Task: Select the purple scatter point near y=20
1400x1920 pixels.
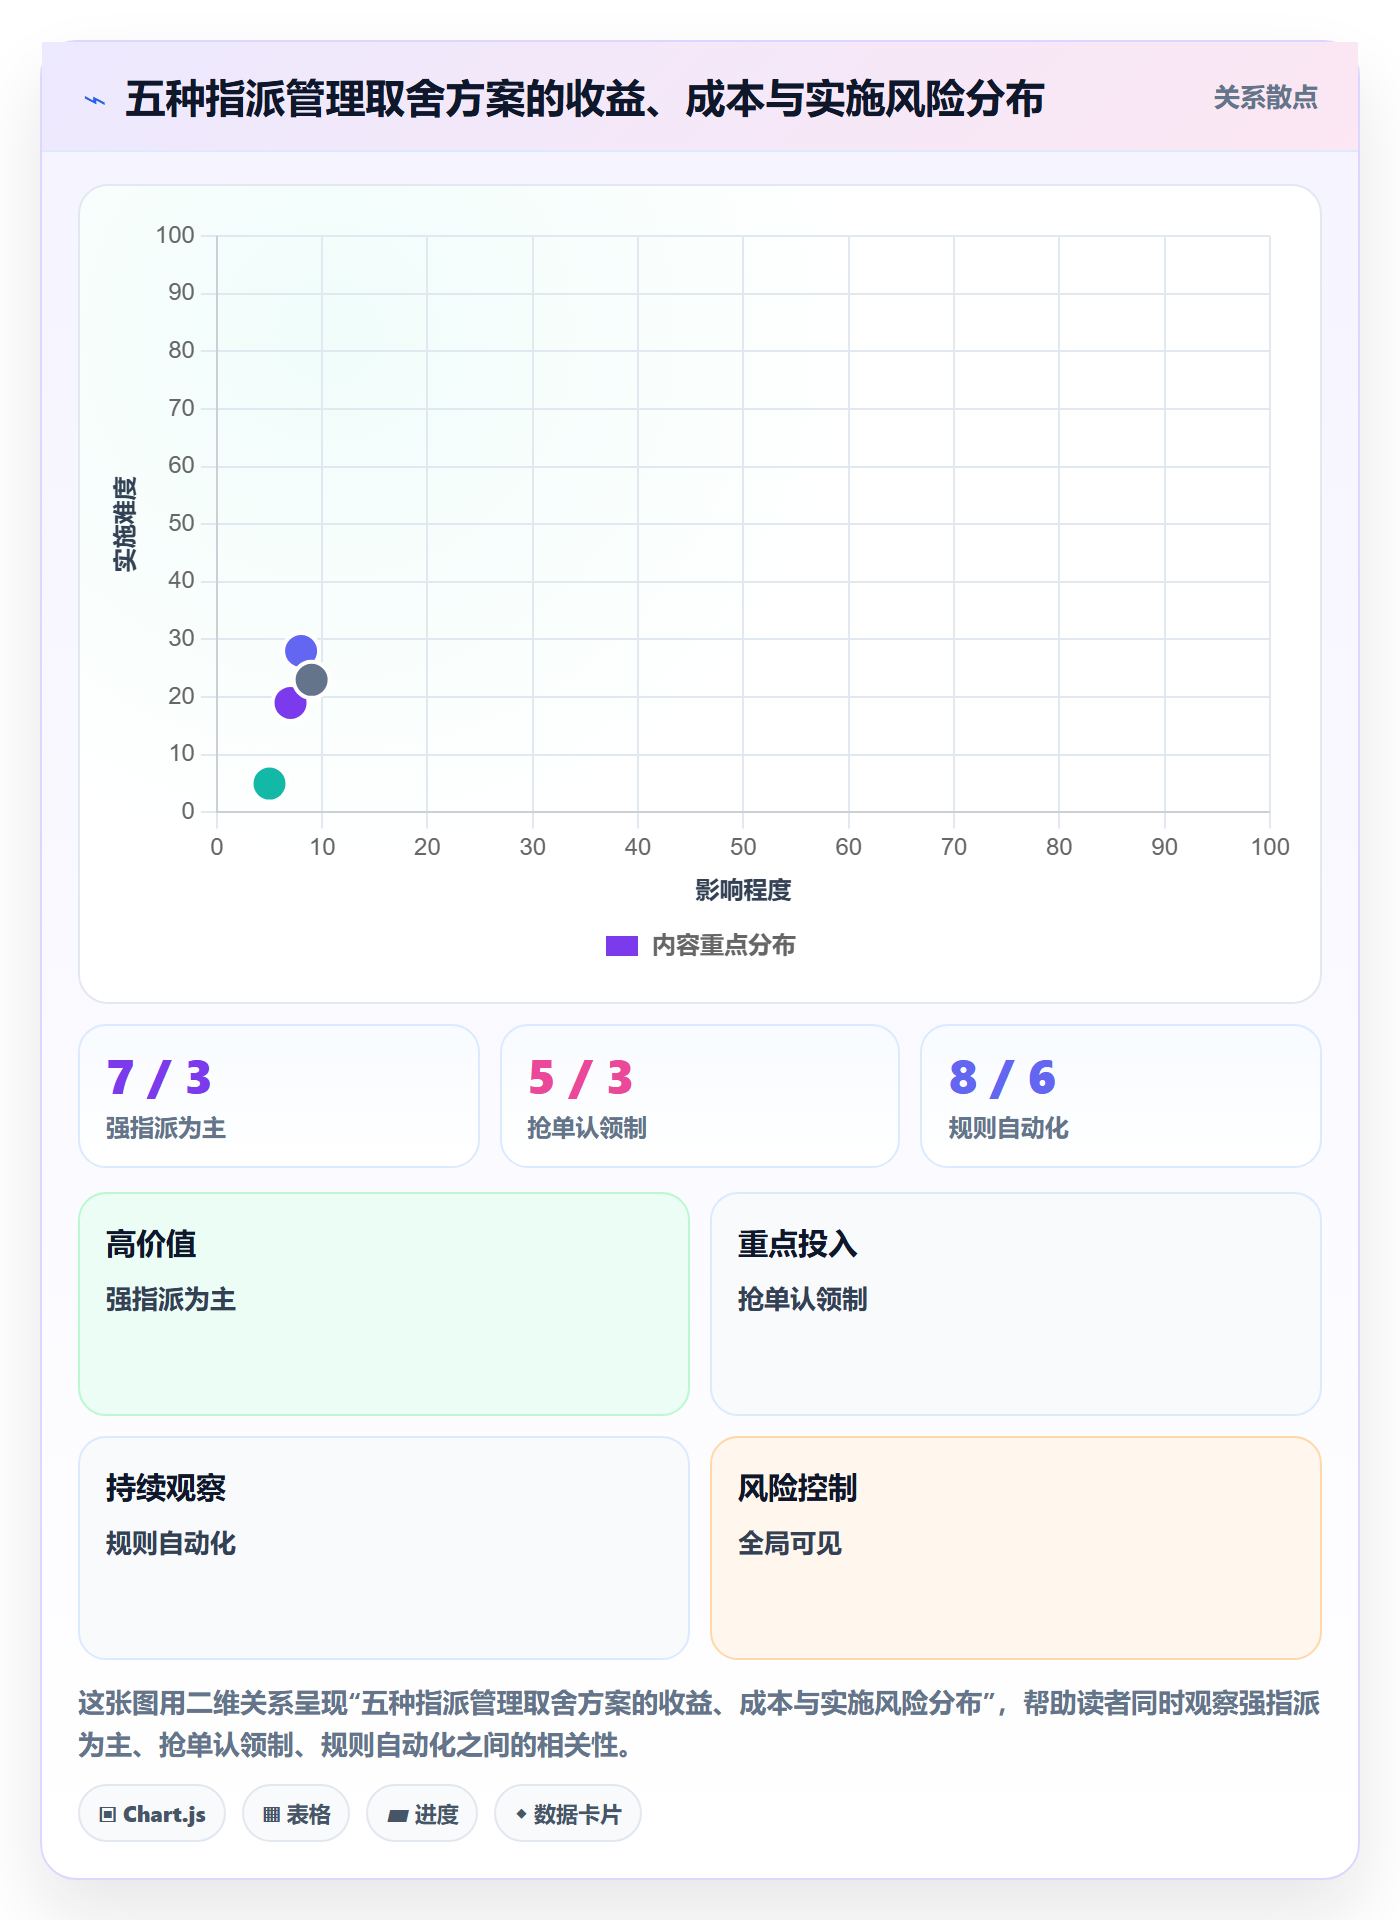Action: (x=290, y=702)
